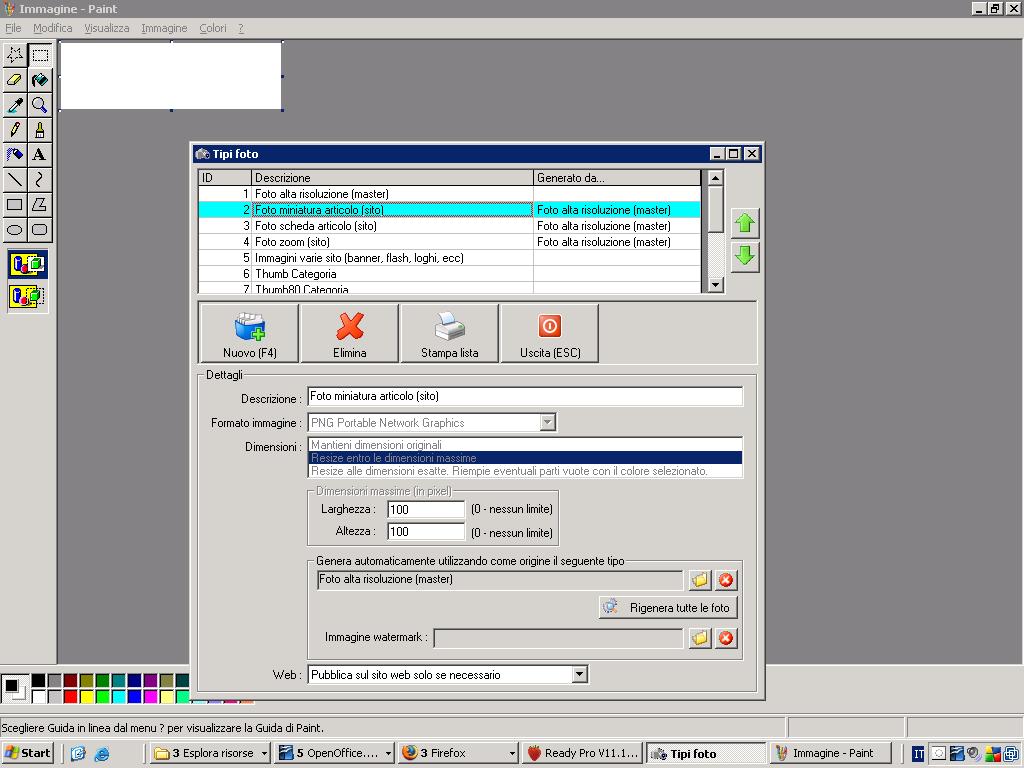Image resolution: width=1024 pixels, height=768 pixels.
Task: Click the Internet Explorer quick launch icon
Action: [102, 754]
